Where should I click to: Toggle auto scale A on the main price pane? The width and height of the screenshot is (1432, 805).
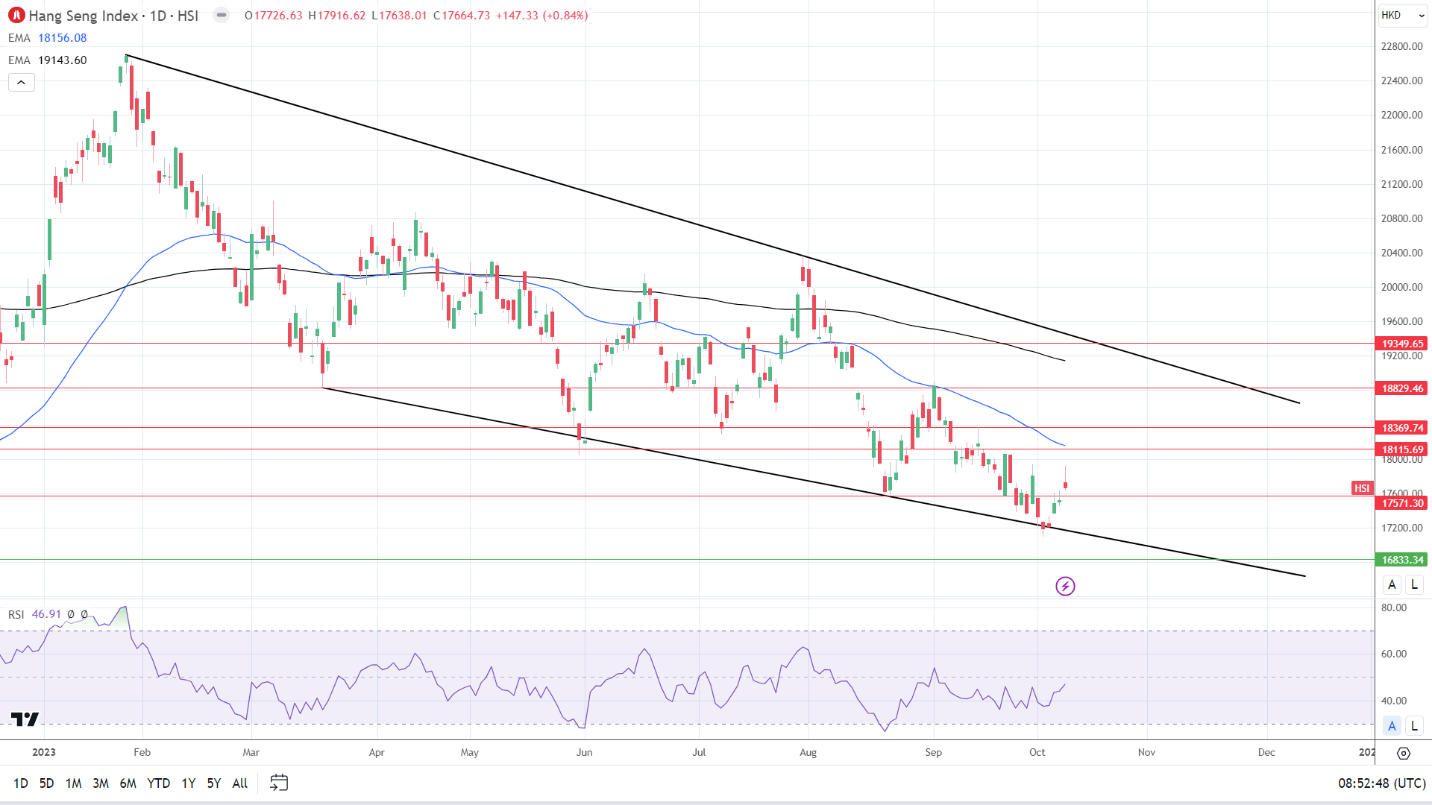[1392, 585]
